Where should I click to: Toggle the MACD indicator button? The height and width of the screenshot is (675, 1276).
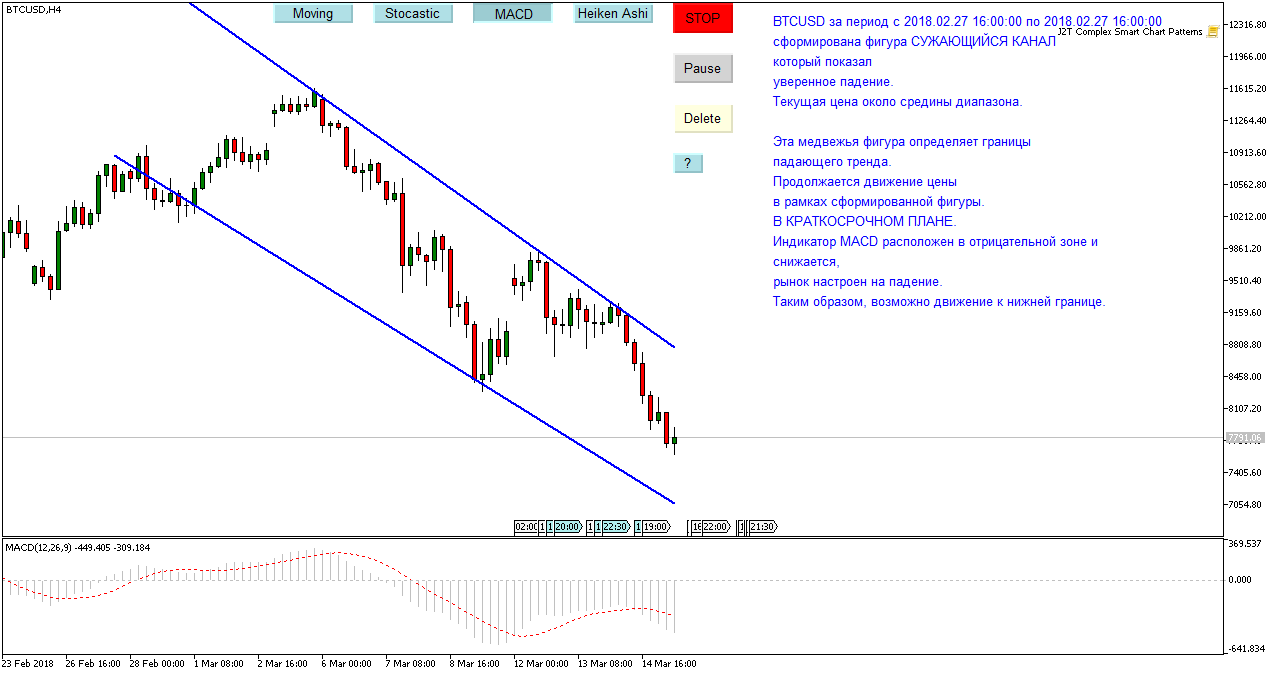(513, 13)
